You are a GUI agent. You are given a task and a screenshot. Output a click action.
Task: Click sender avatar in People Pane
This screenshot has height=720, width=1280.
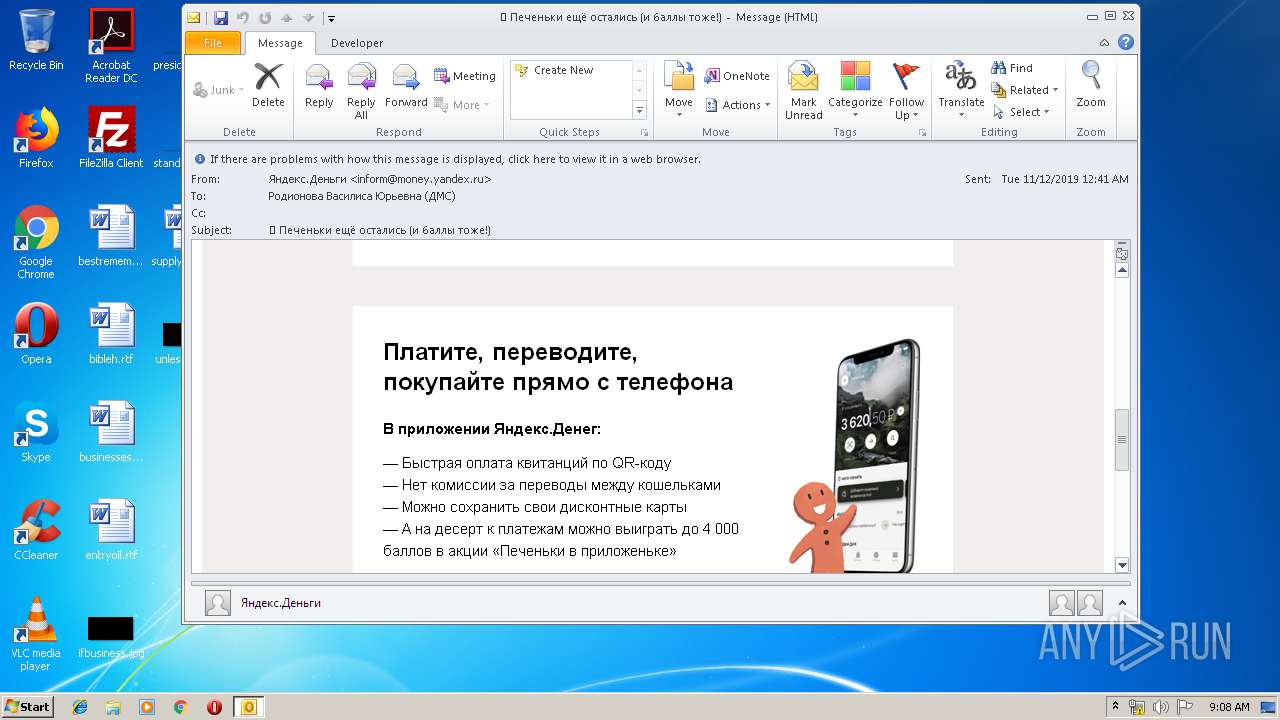coord(218,603)
